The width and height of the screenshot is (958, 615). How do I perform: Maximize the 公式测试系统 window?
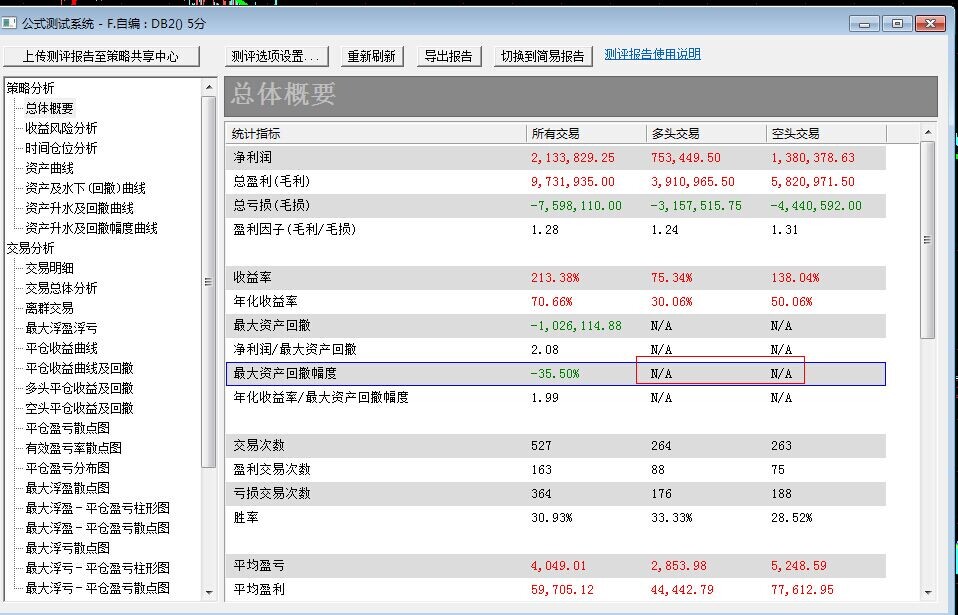[x=898, y=24]
